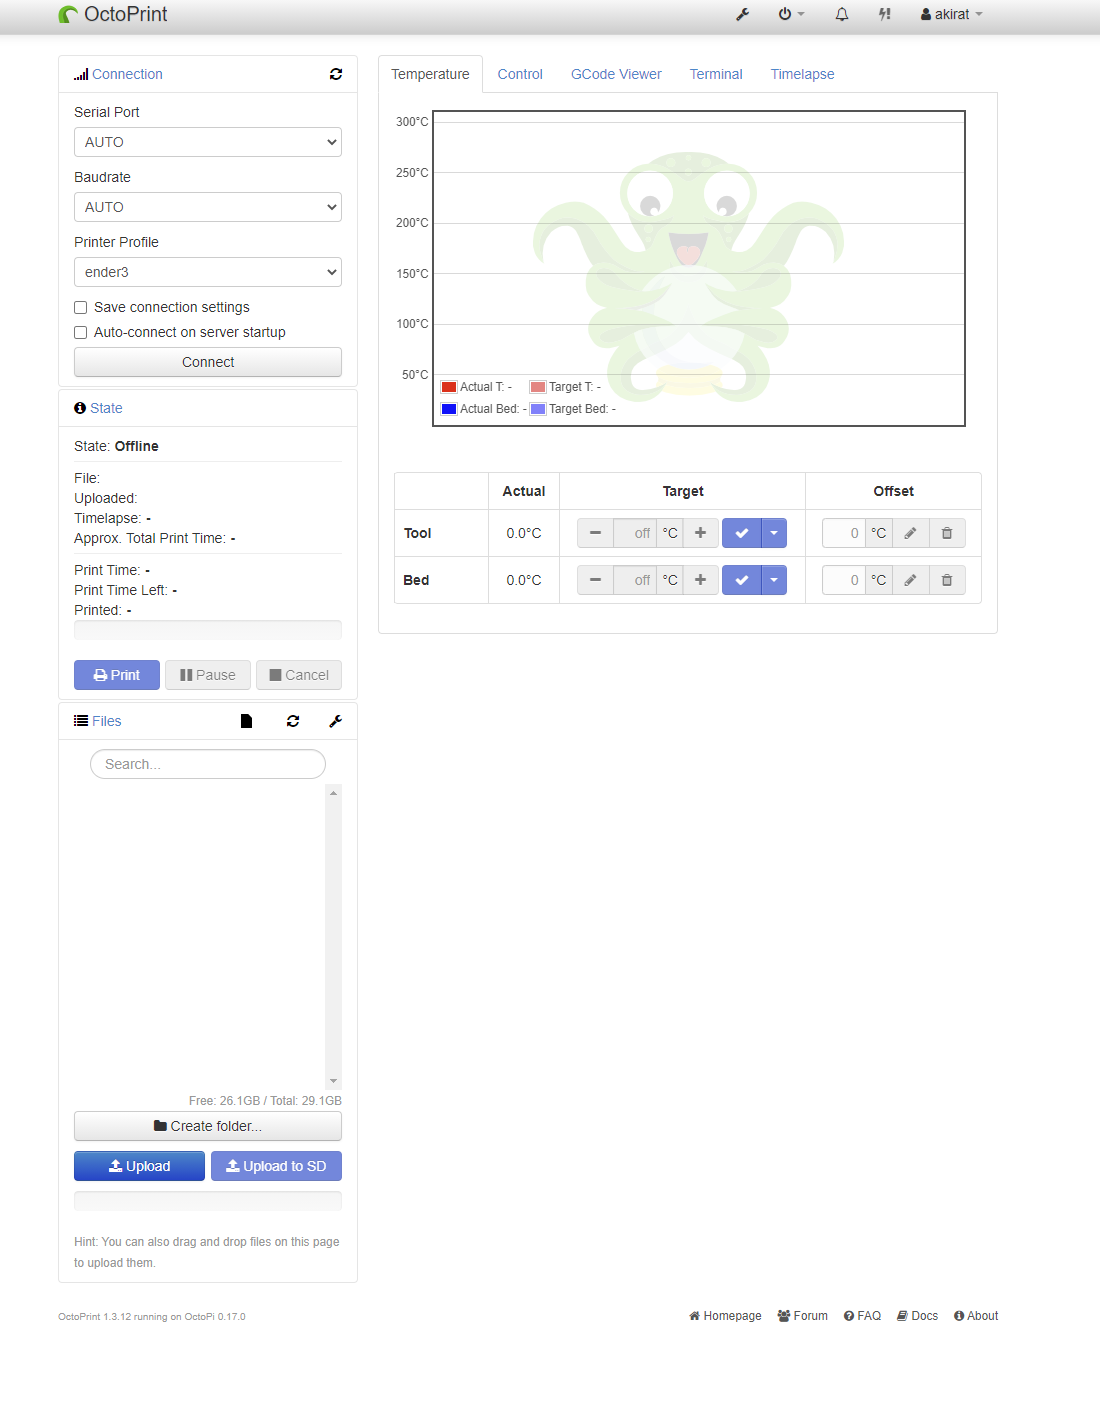Viewport: 1100px width, 1412px height.
Task: Open the Baudrate dropdown
Action: 208,207
